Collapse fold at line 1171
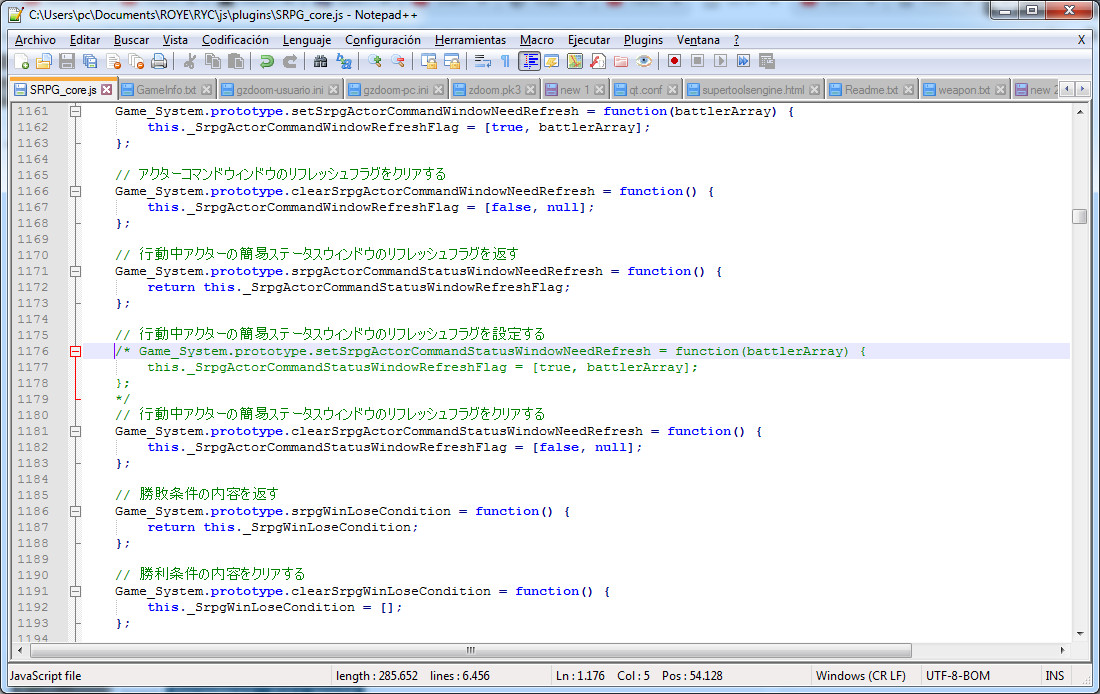Viewport: 1100px width, 694px height. [75, 271]
